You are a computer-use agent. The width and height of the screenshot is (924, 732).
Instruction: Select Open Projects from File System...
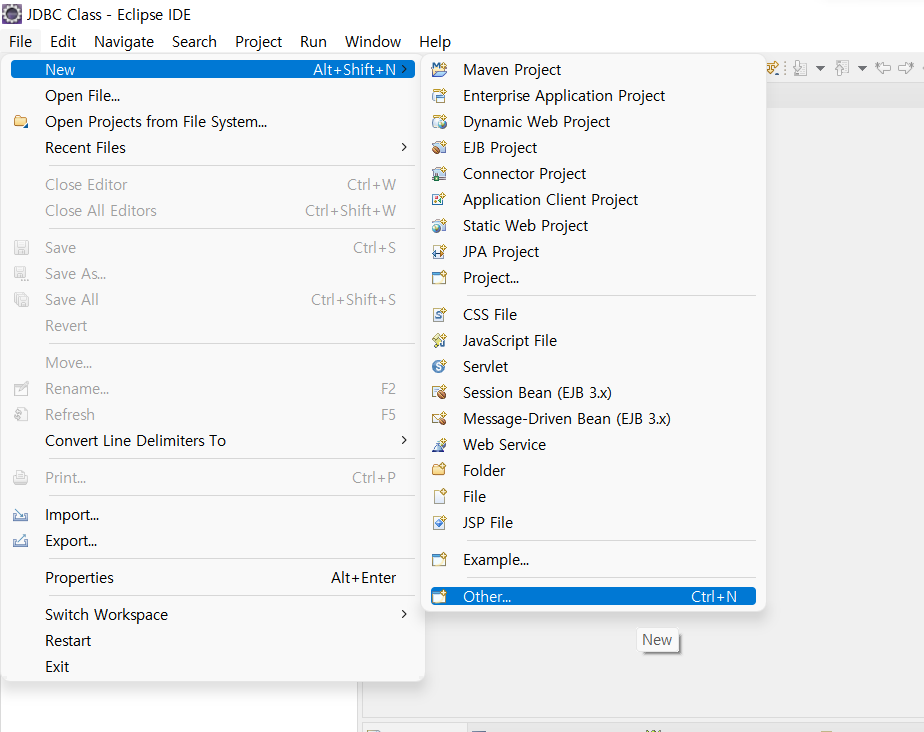point(213,121)
